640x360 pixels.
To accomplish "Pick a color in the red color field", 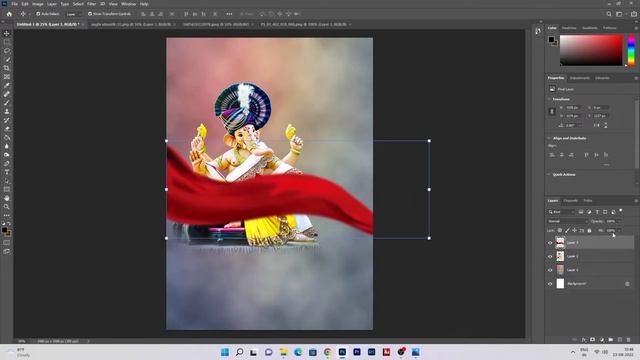I will coord(591,50).
